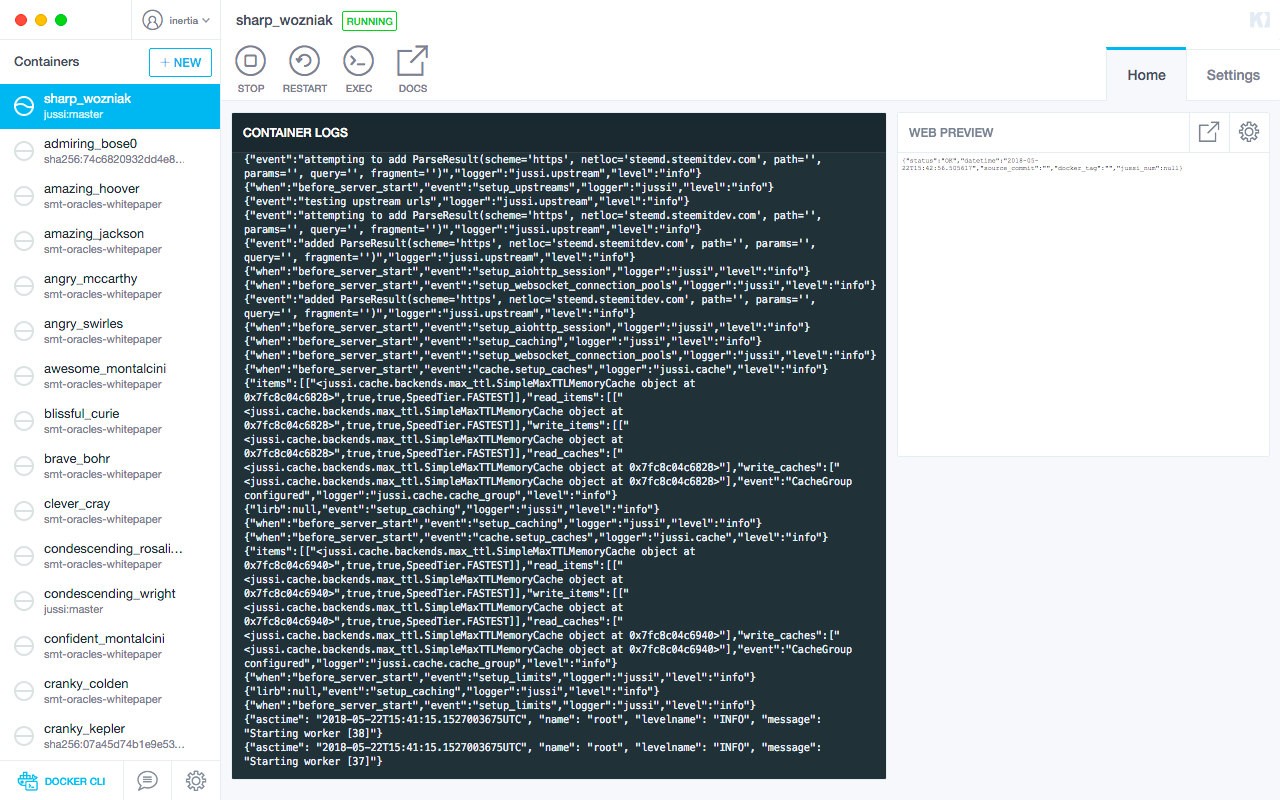Switch to the Settings tab

click(1233, 75)
